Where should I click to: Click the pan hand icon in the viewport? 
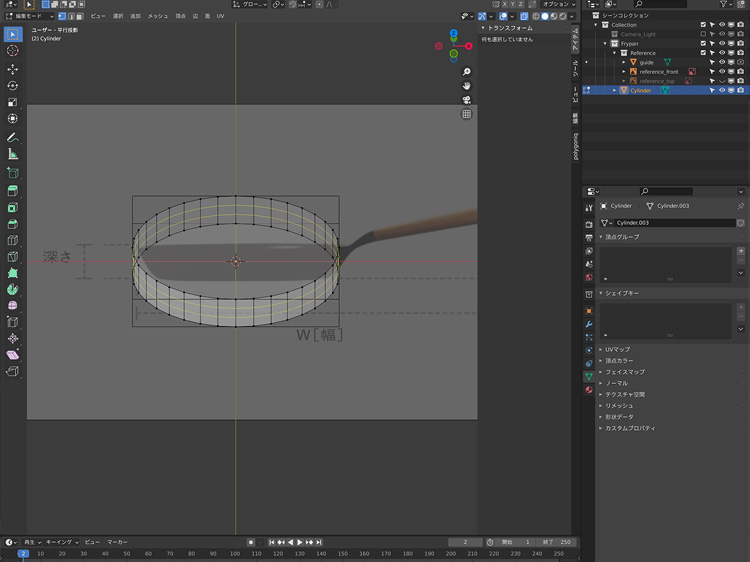point(466,86)
